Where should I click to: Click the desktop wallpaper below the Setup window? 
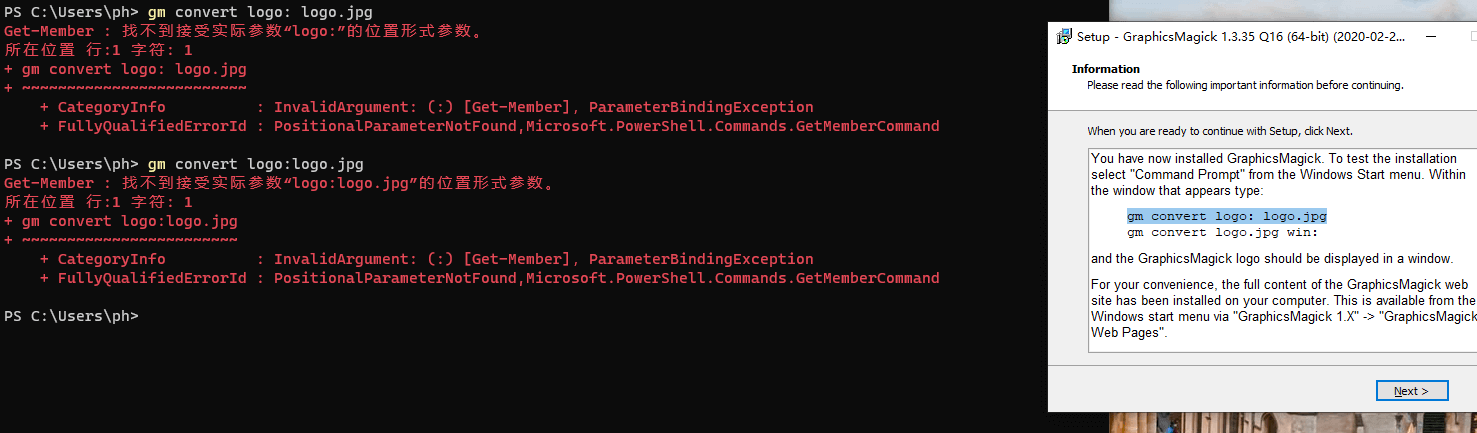tap(1260, 423)
